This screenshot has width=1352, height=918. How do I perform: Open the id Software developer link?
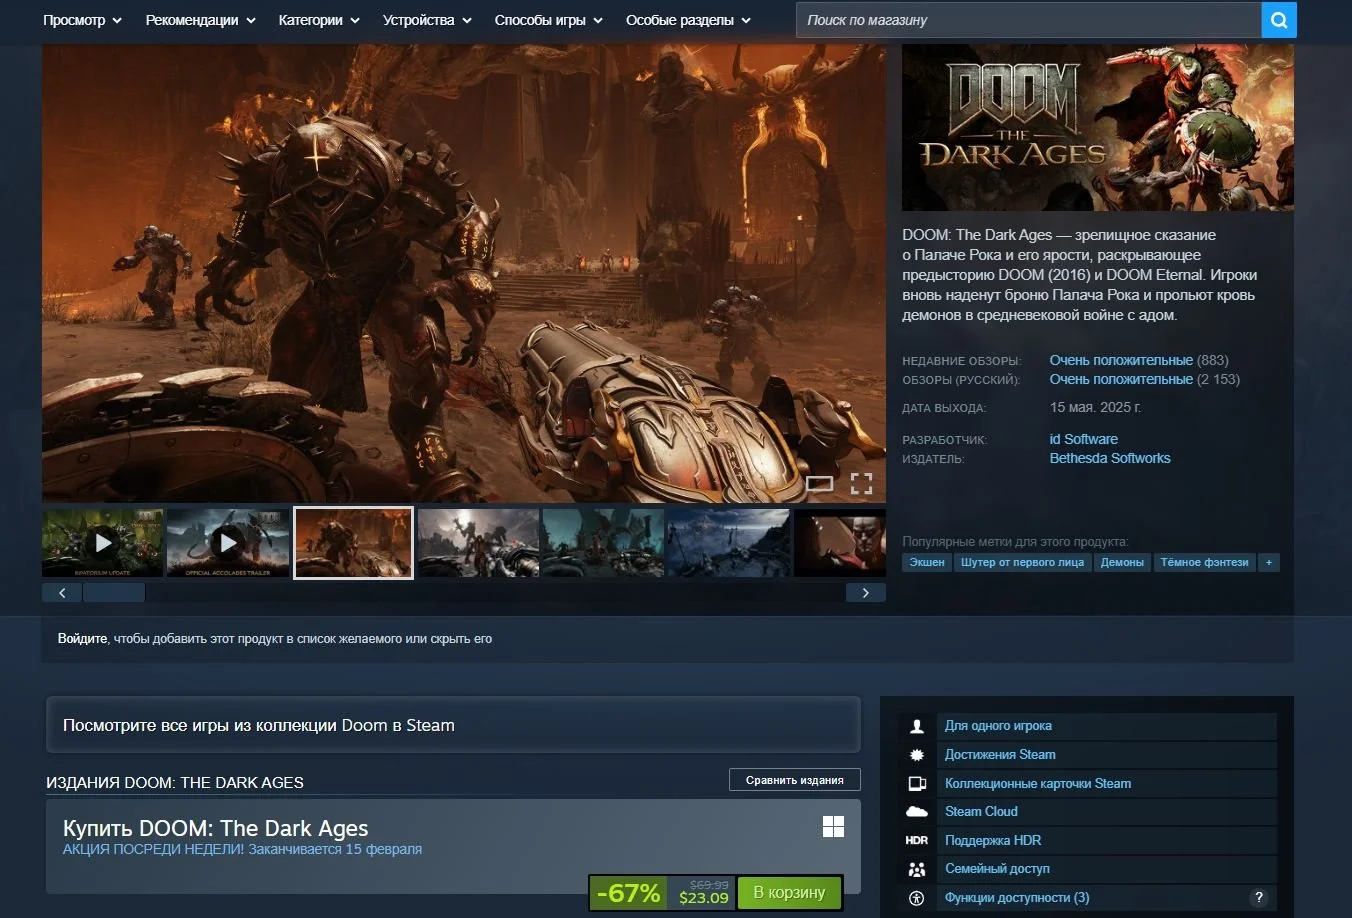point(1083,439)
